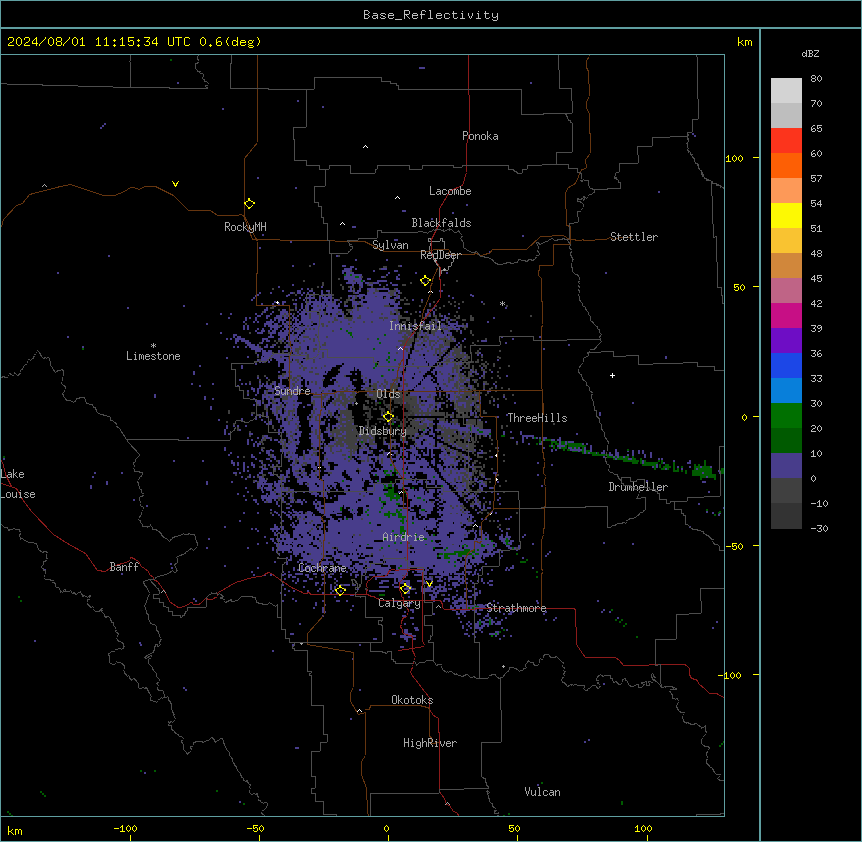The width and height of the screenshot is (862, 842).
Task: Click the RedDeer label
Action: [440, 255]
